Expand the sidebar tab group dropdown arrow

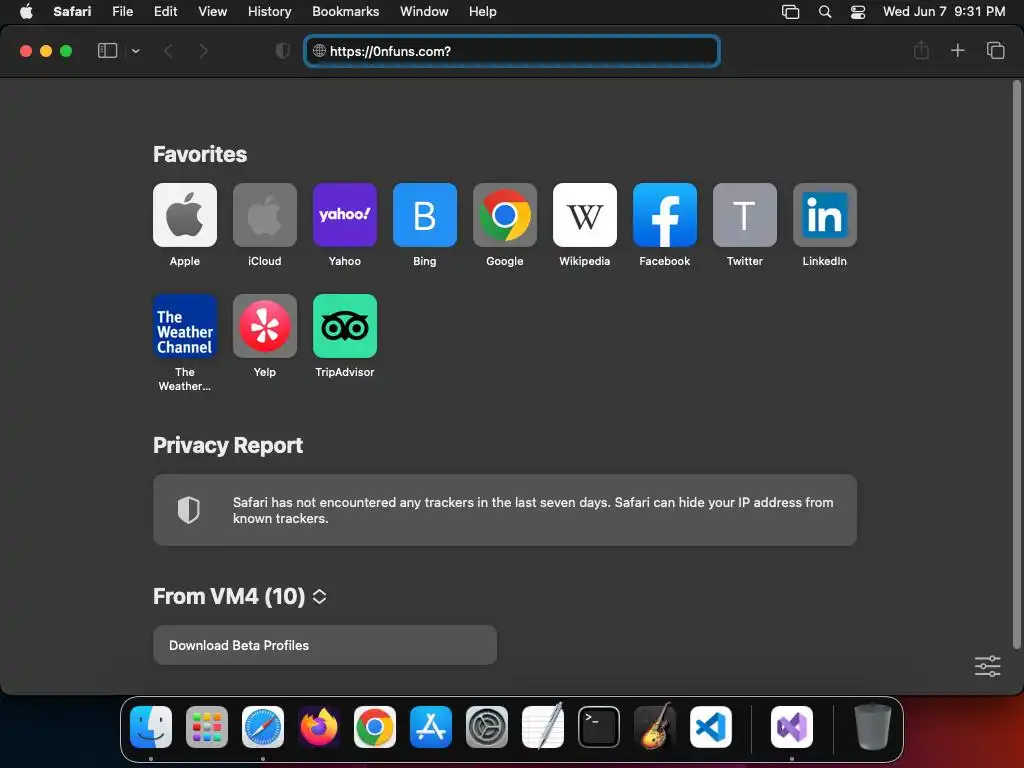click(135, 51)
